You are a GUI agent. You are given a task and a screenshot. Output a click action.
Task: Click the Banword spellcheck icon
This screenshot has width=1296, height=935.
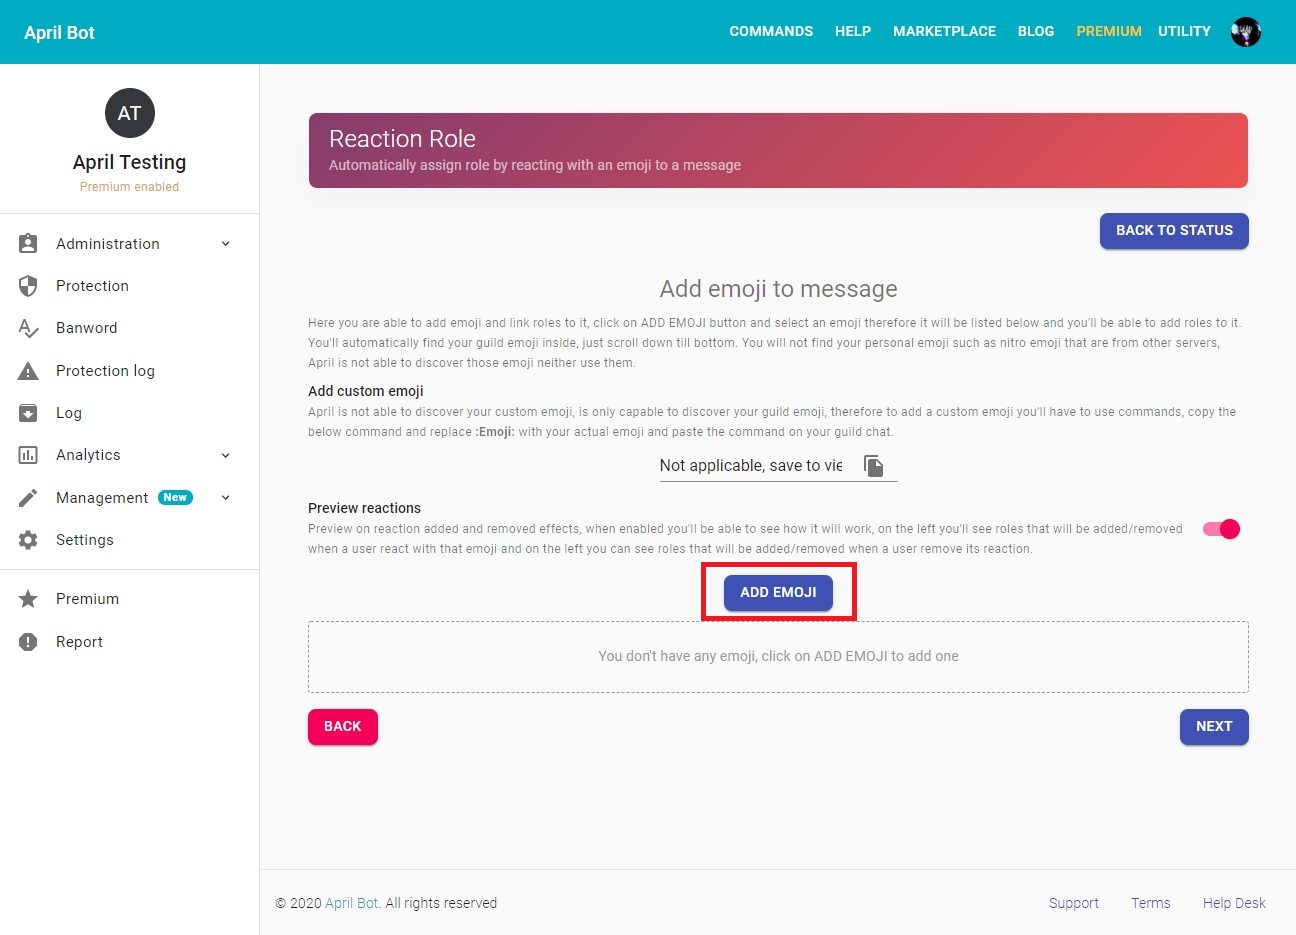tap(28, 328)
